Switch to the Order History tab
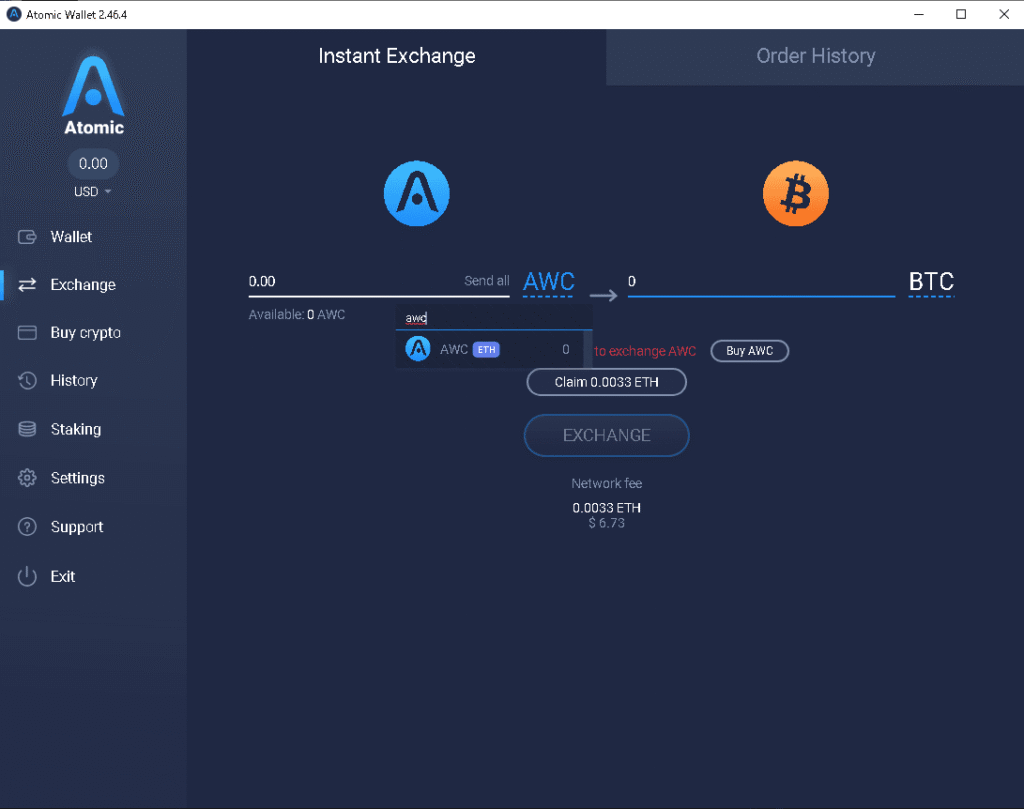Viewport: 1024px width, 809px height. pyautogui.click(x=815, y=56)
